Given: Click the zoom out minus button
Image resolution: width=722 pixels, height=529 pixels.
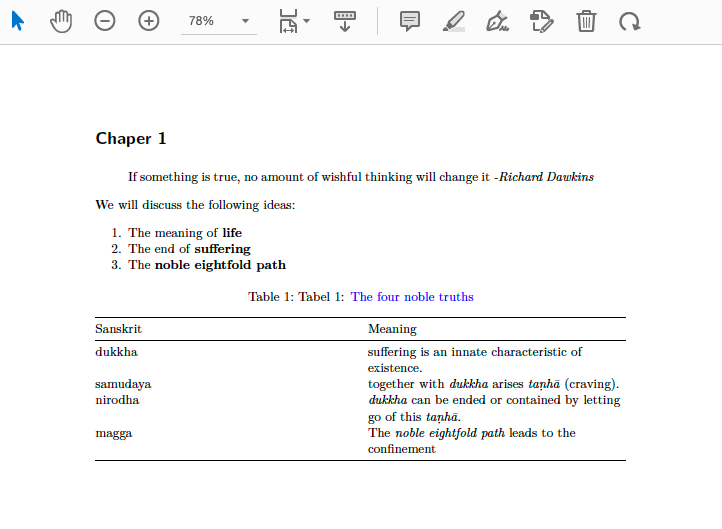Looking at the screenshot, I should 105,21.
